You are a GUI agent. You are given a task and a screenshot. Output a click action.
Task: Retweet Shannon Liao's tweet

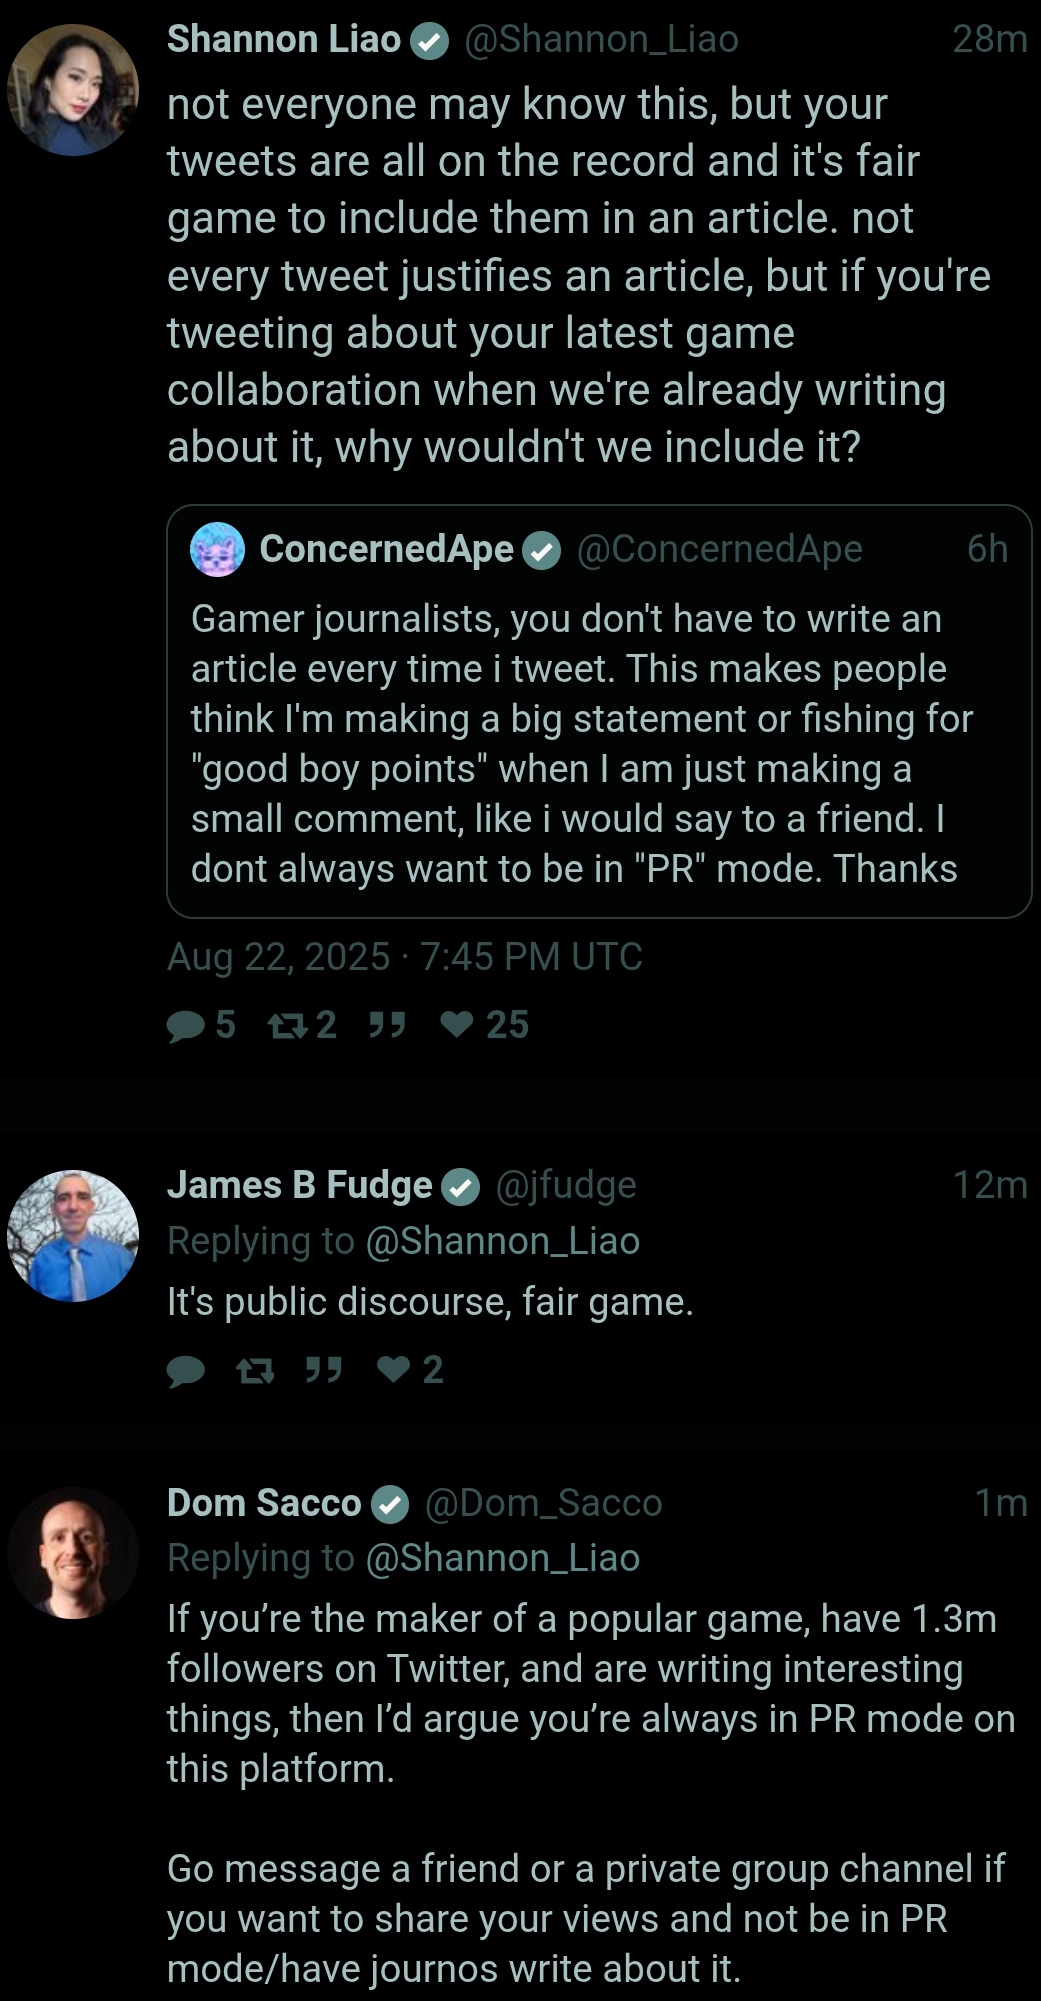click(x=288, y=1025)
